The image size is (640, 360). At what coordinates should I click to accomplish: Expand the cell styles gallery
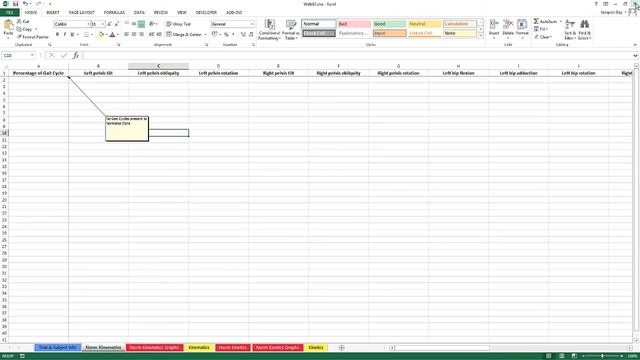(480, 36)
